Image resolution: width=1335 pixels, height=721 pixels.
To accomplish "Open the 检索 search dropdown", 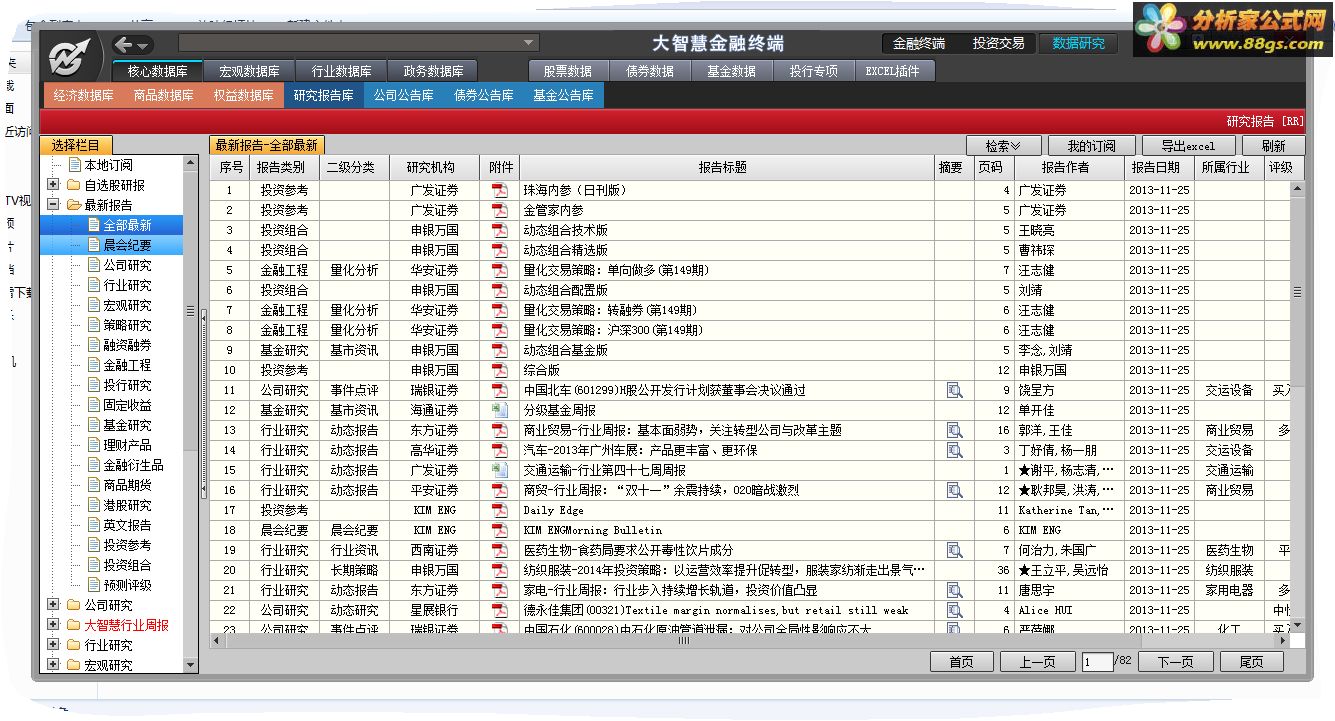I will 1004,146.
